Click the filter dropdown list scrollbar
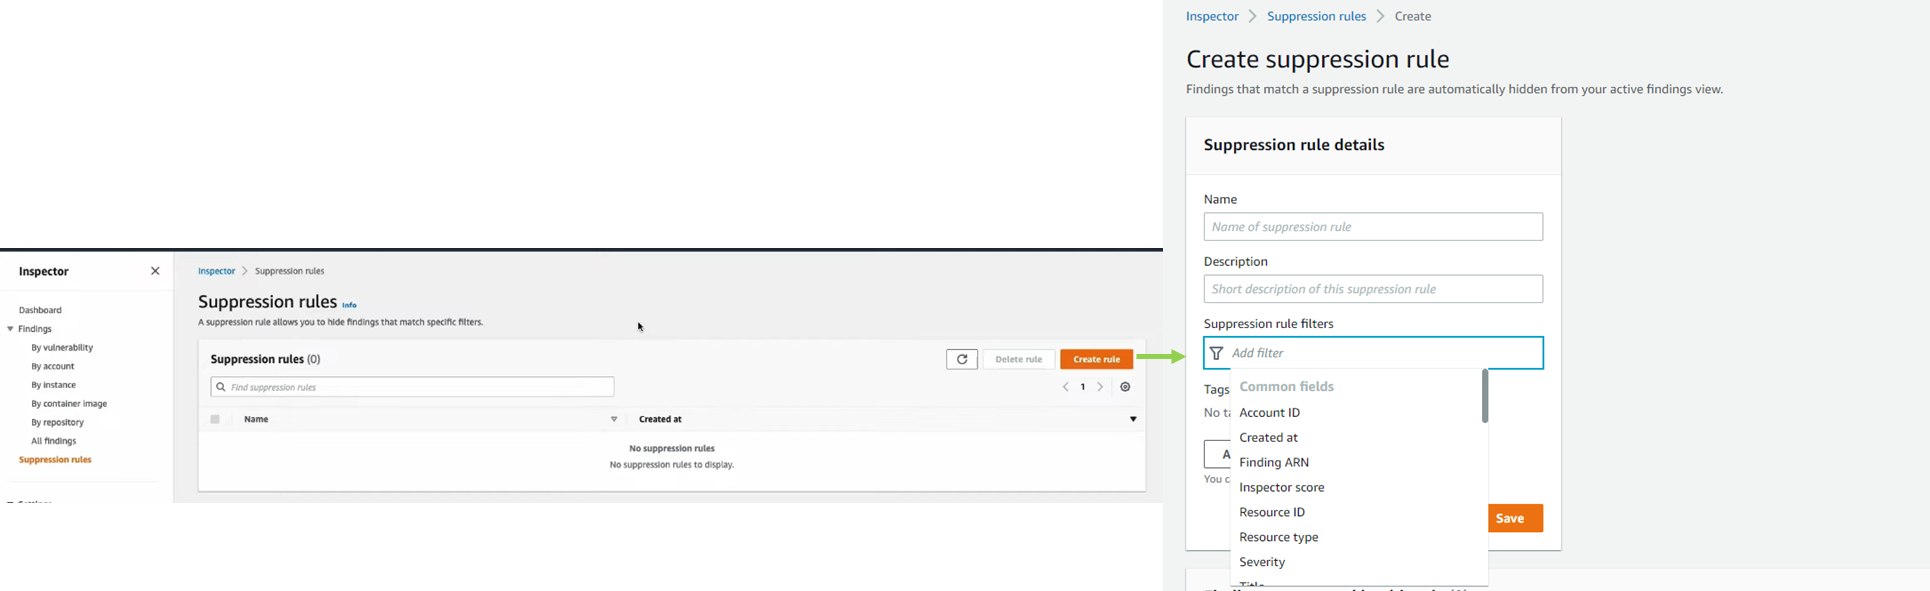 (x=1484, y=396)
